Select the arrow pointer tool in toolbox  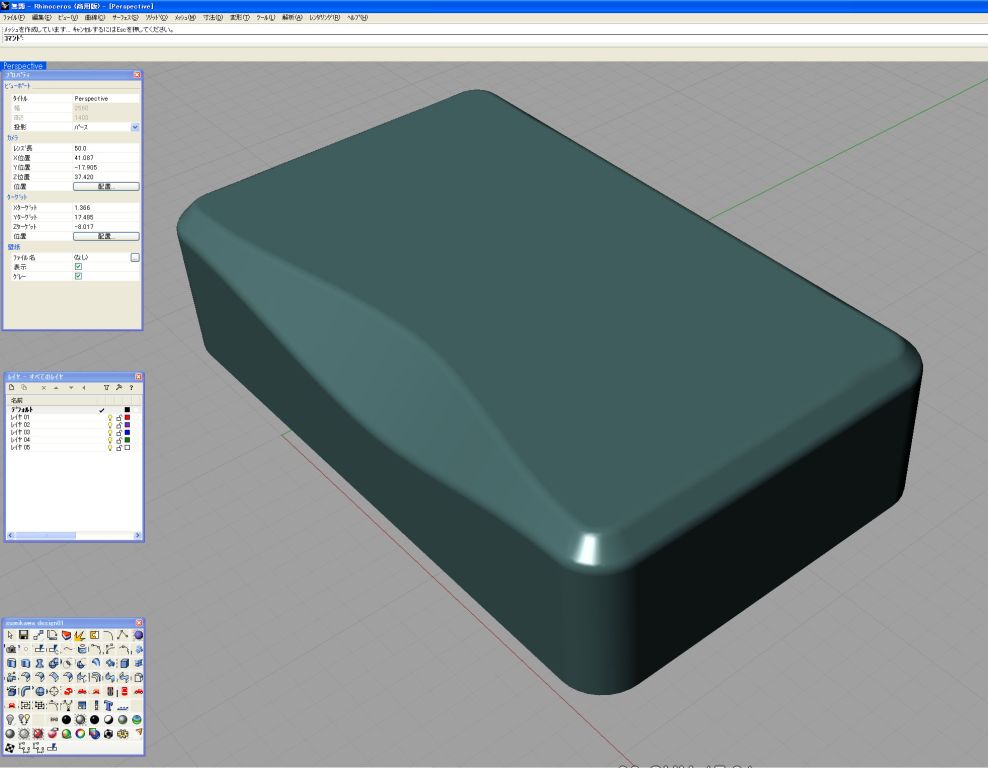[11, 635]
